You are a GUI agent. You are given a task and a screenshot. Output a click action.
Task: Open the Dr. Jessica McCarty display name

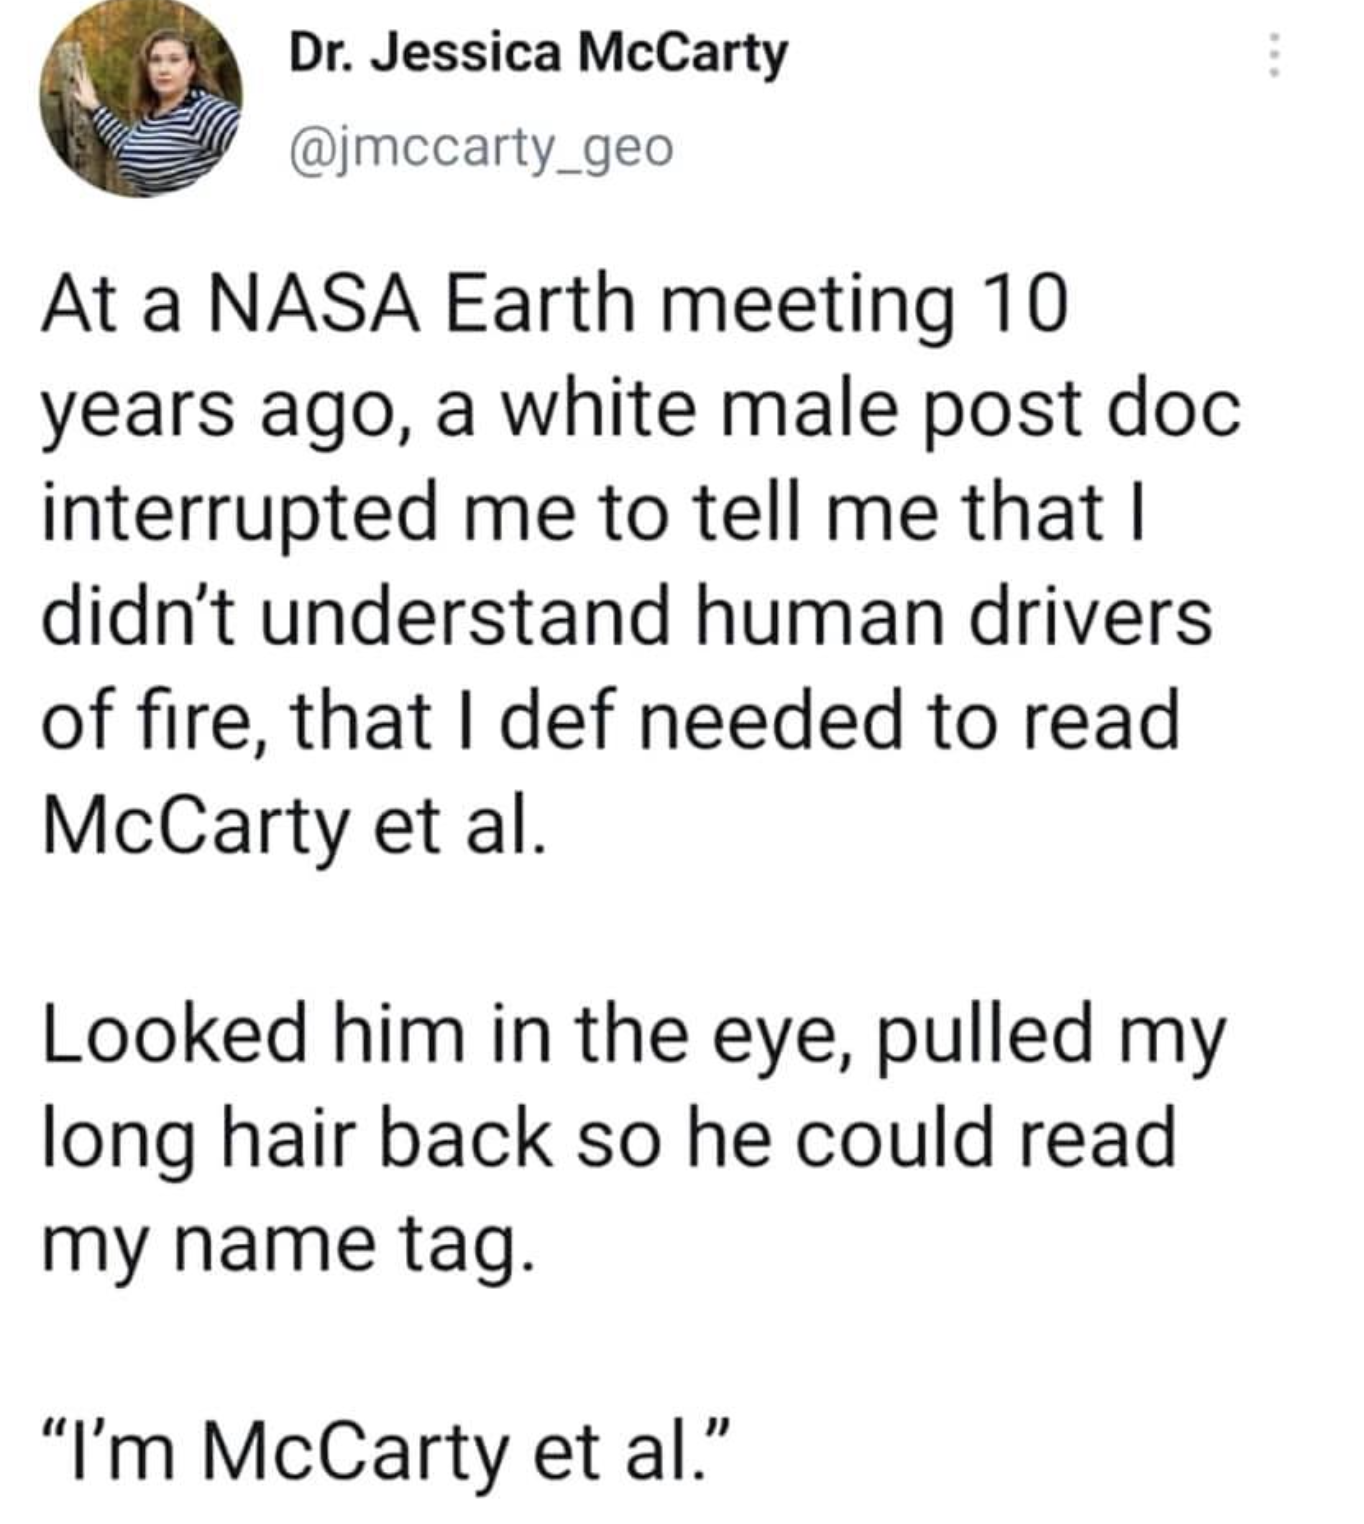(x=538, y=53)
